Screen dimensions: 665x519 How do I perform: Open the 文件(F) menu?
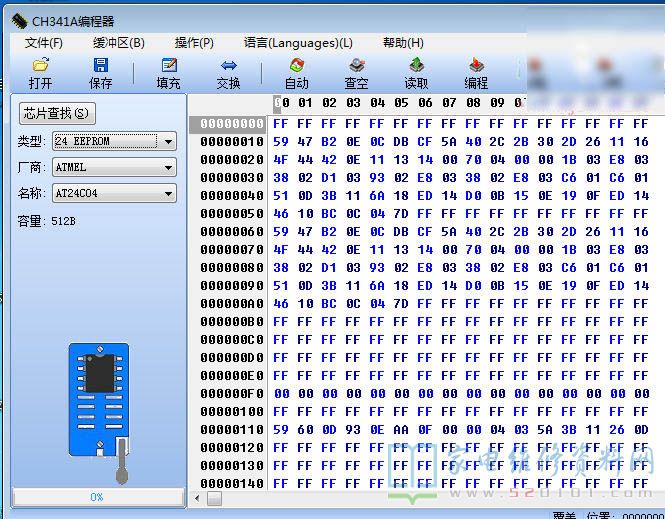point(44,43)
